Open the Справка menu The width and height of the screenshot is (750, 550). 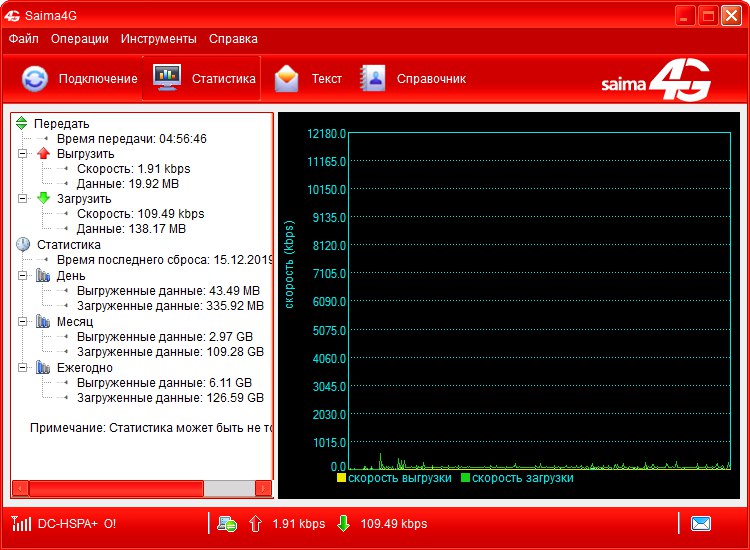(x=233, y=39)
